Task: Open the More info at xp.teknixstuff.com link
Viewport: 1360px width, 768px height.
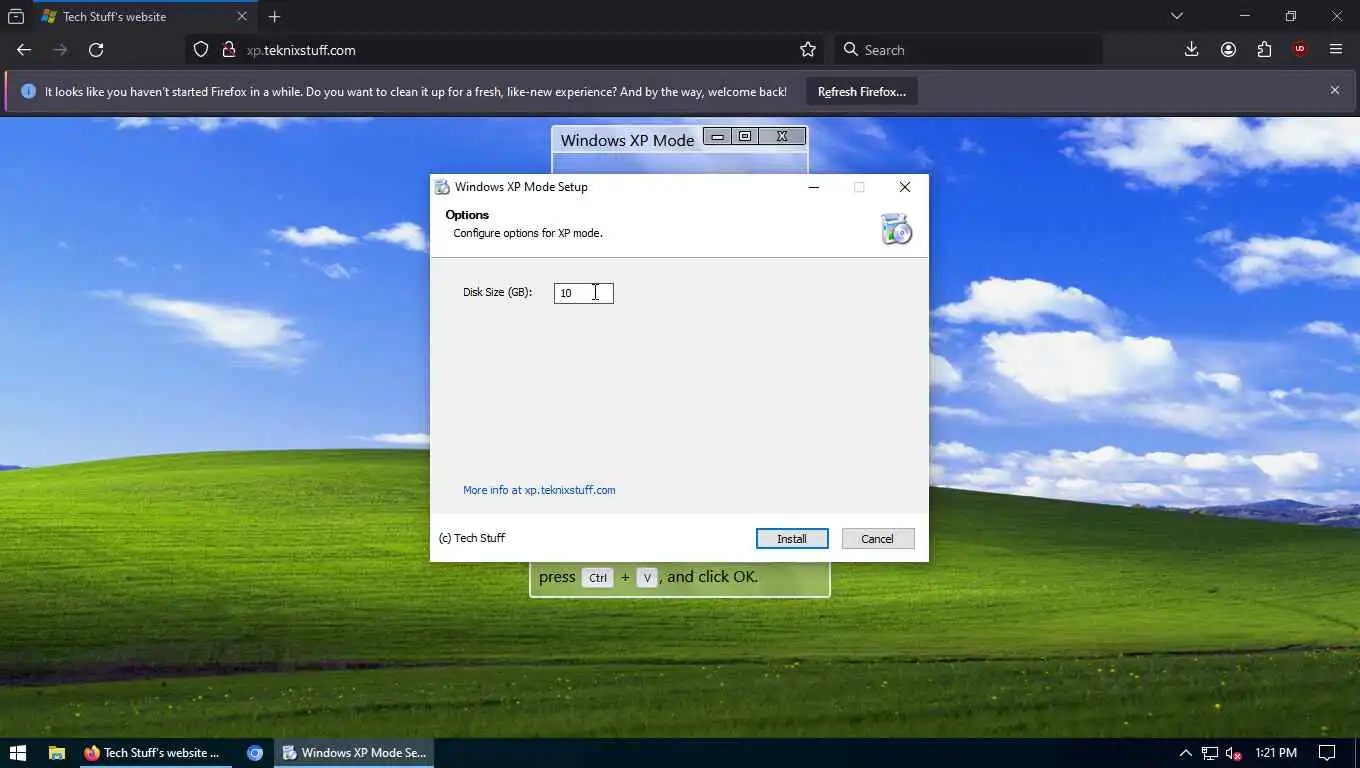Action: click(x=539, y=490)
